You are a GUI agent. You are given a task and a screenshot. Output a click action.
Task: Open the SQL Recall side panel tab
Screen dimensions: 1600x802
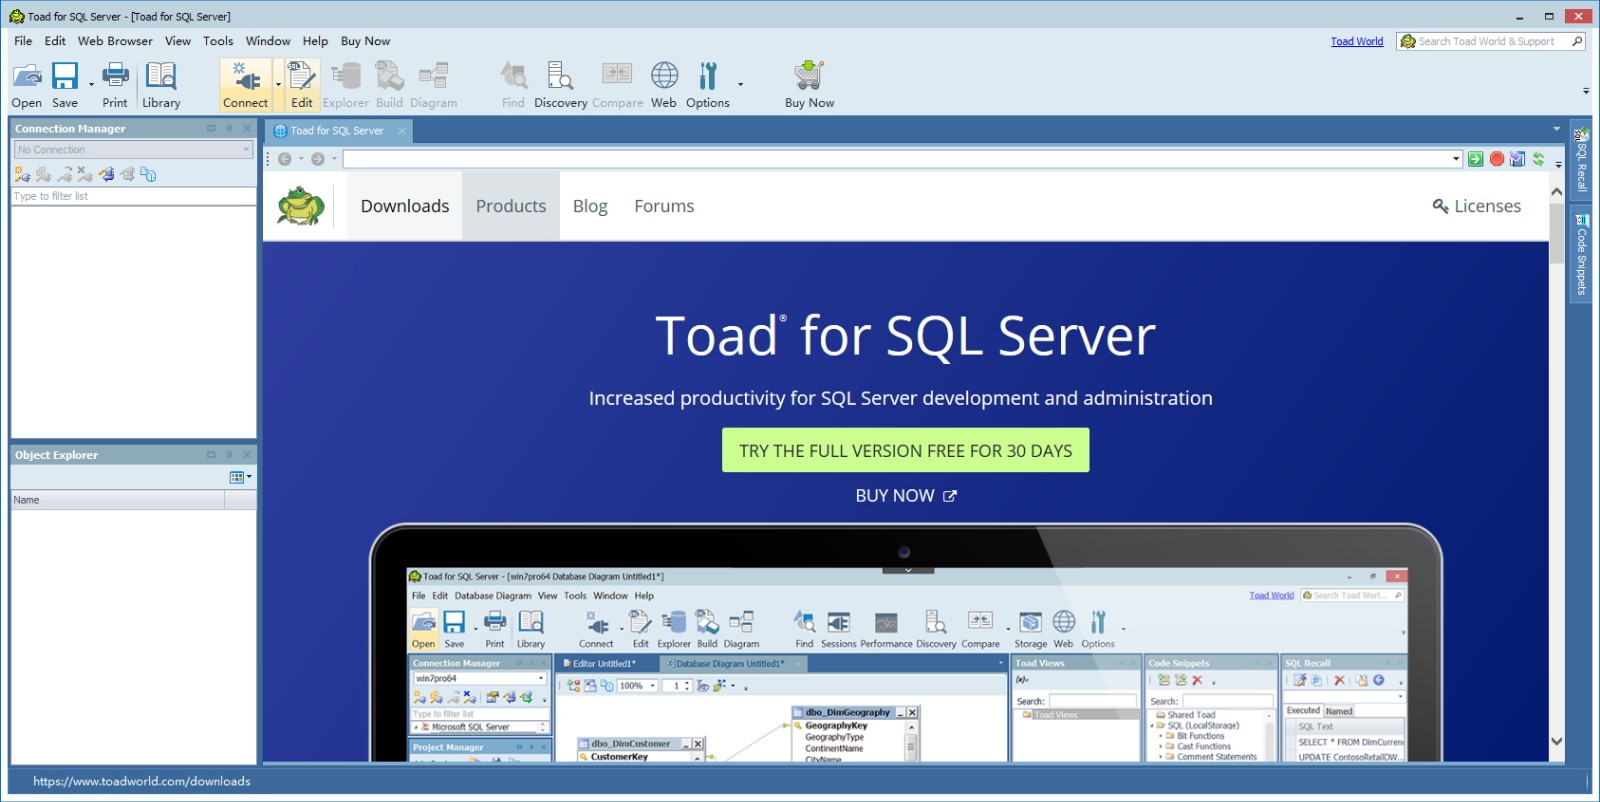click(x=1581, y=160)
